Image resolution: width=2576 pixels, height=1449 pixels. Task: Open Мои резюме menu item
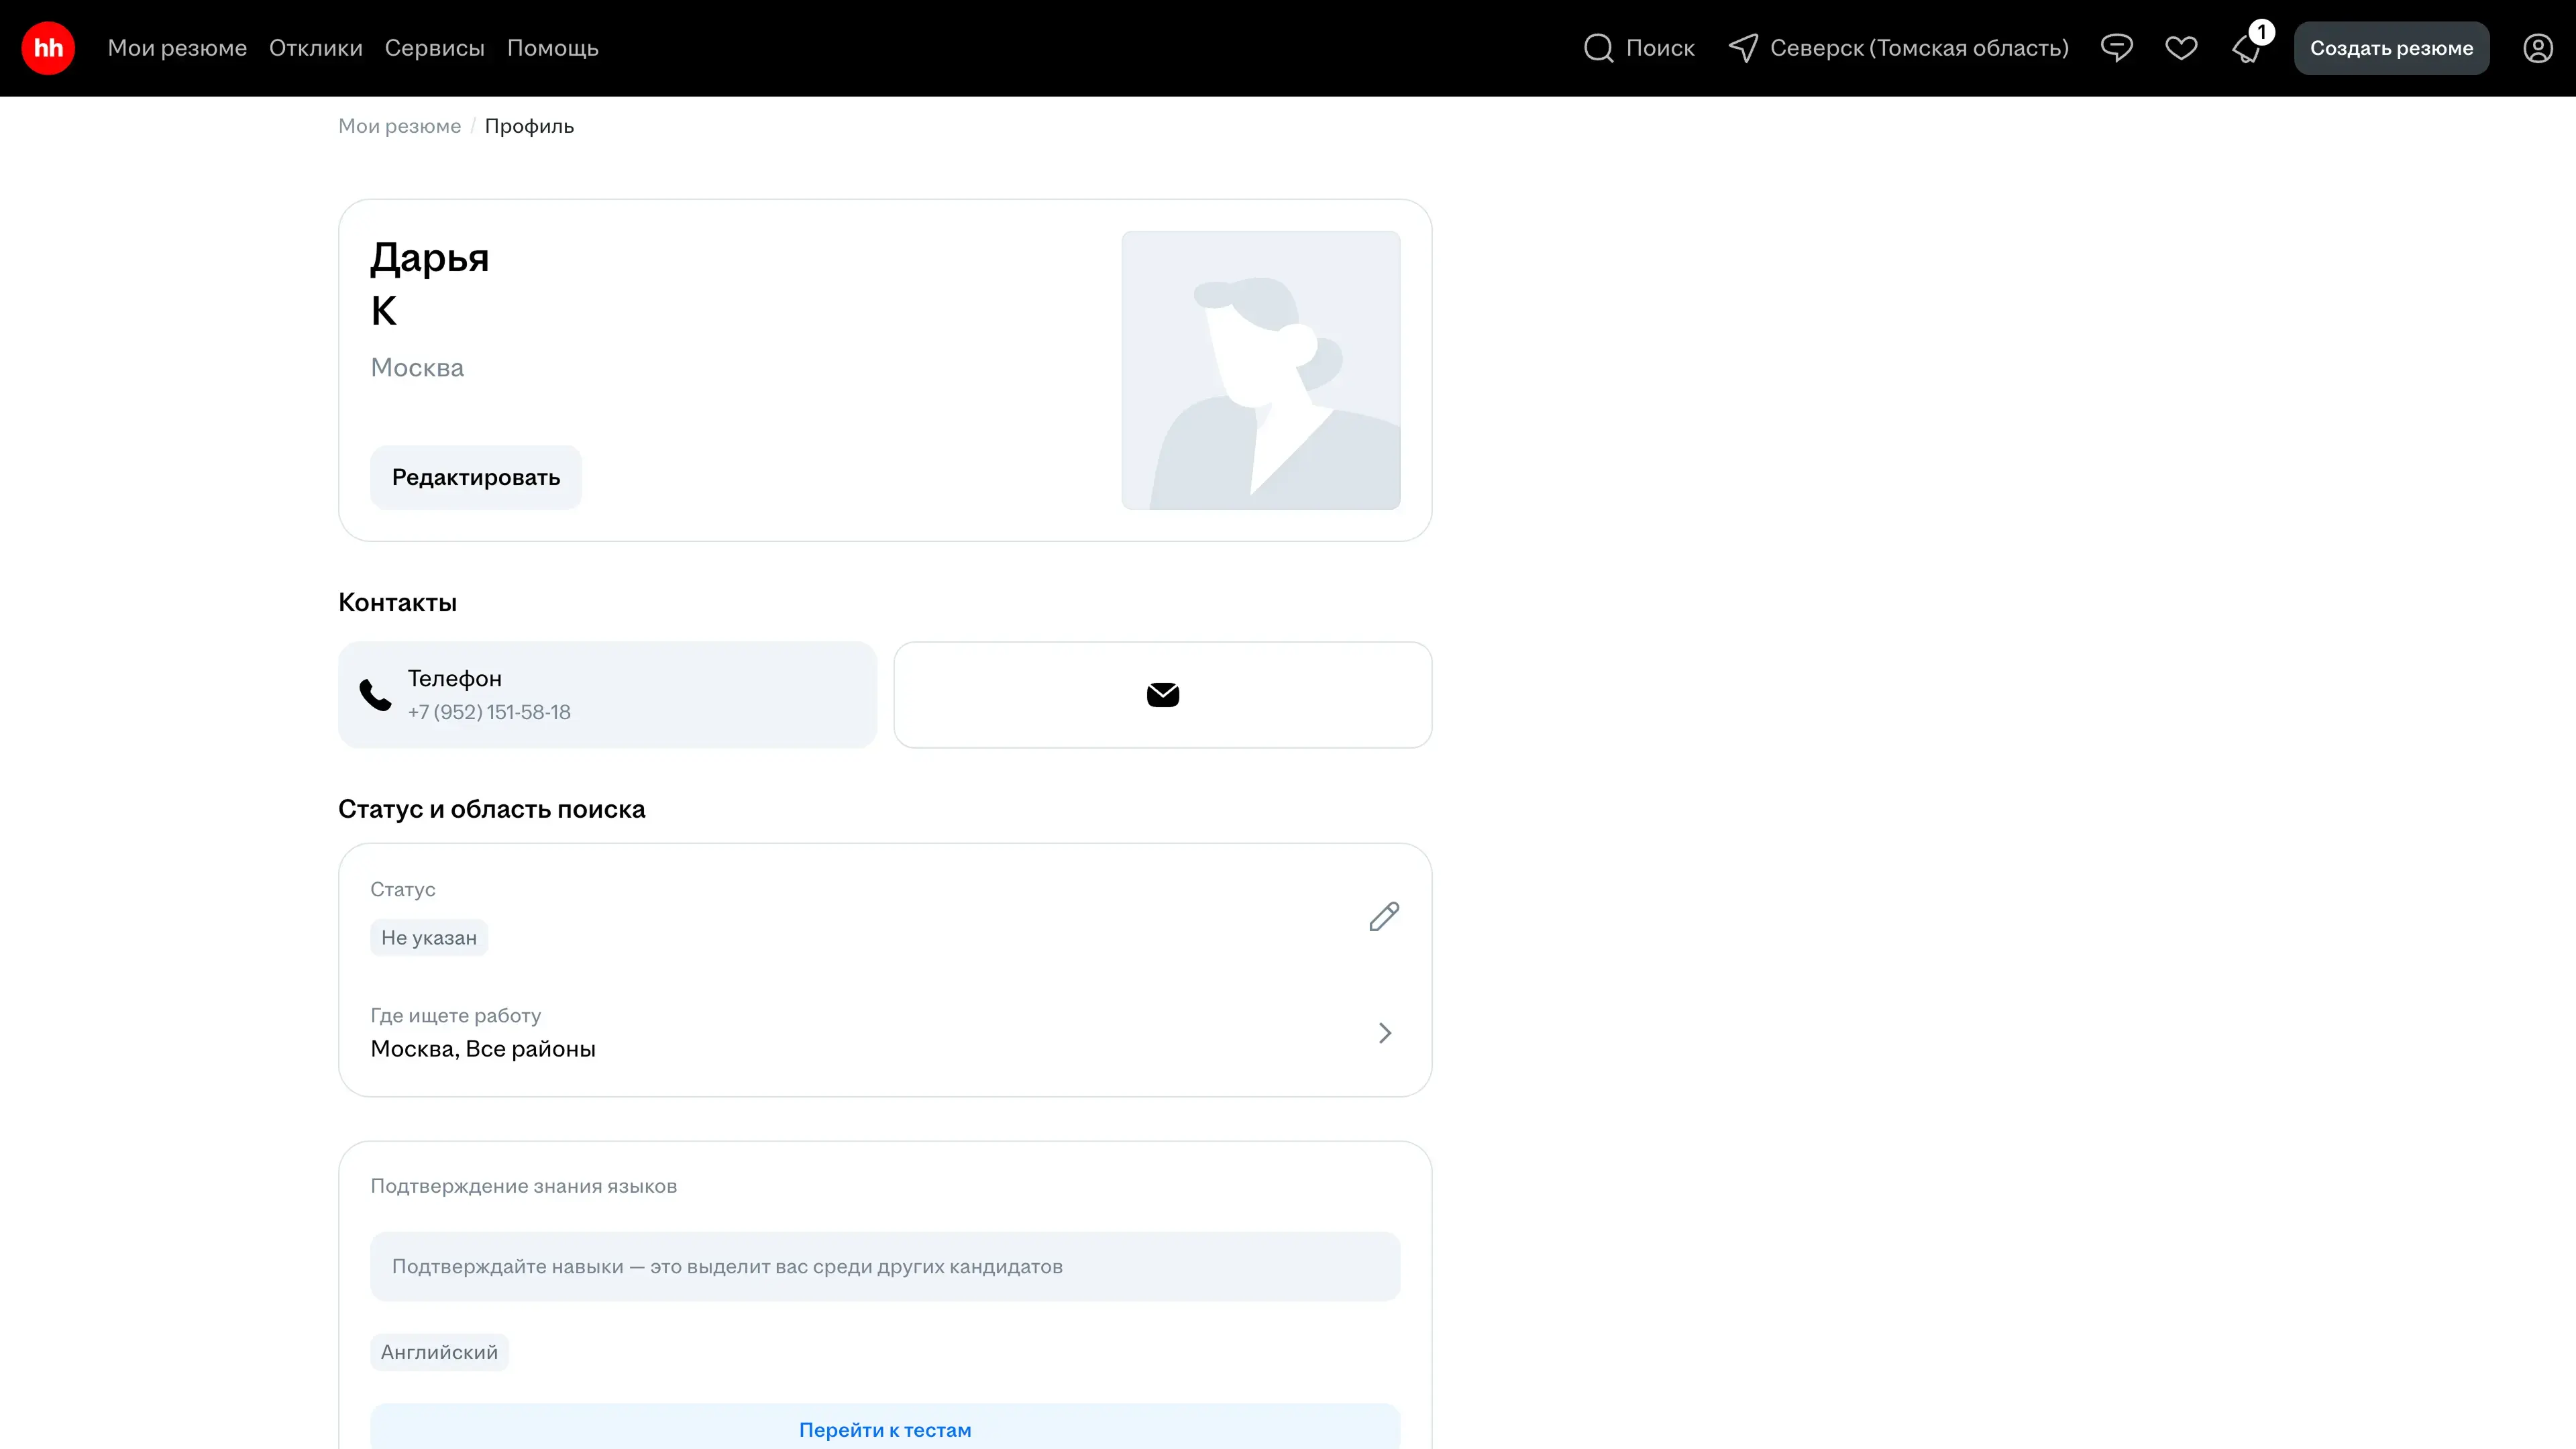(177, 48)
